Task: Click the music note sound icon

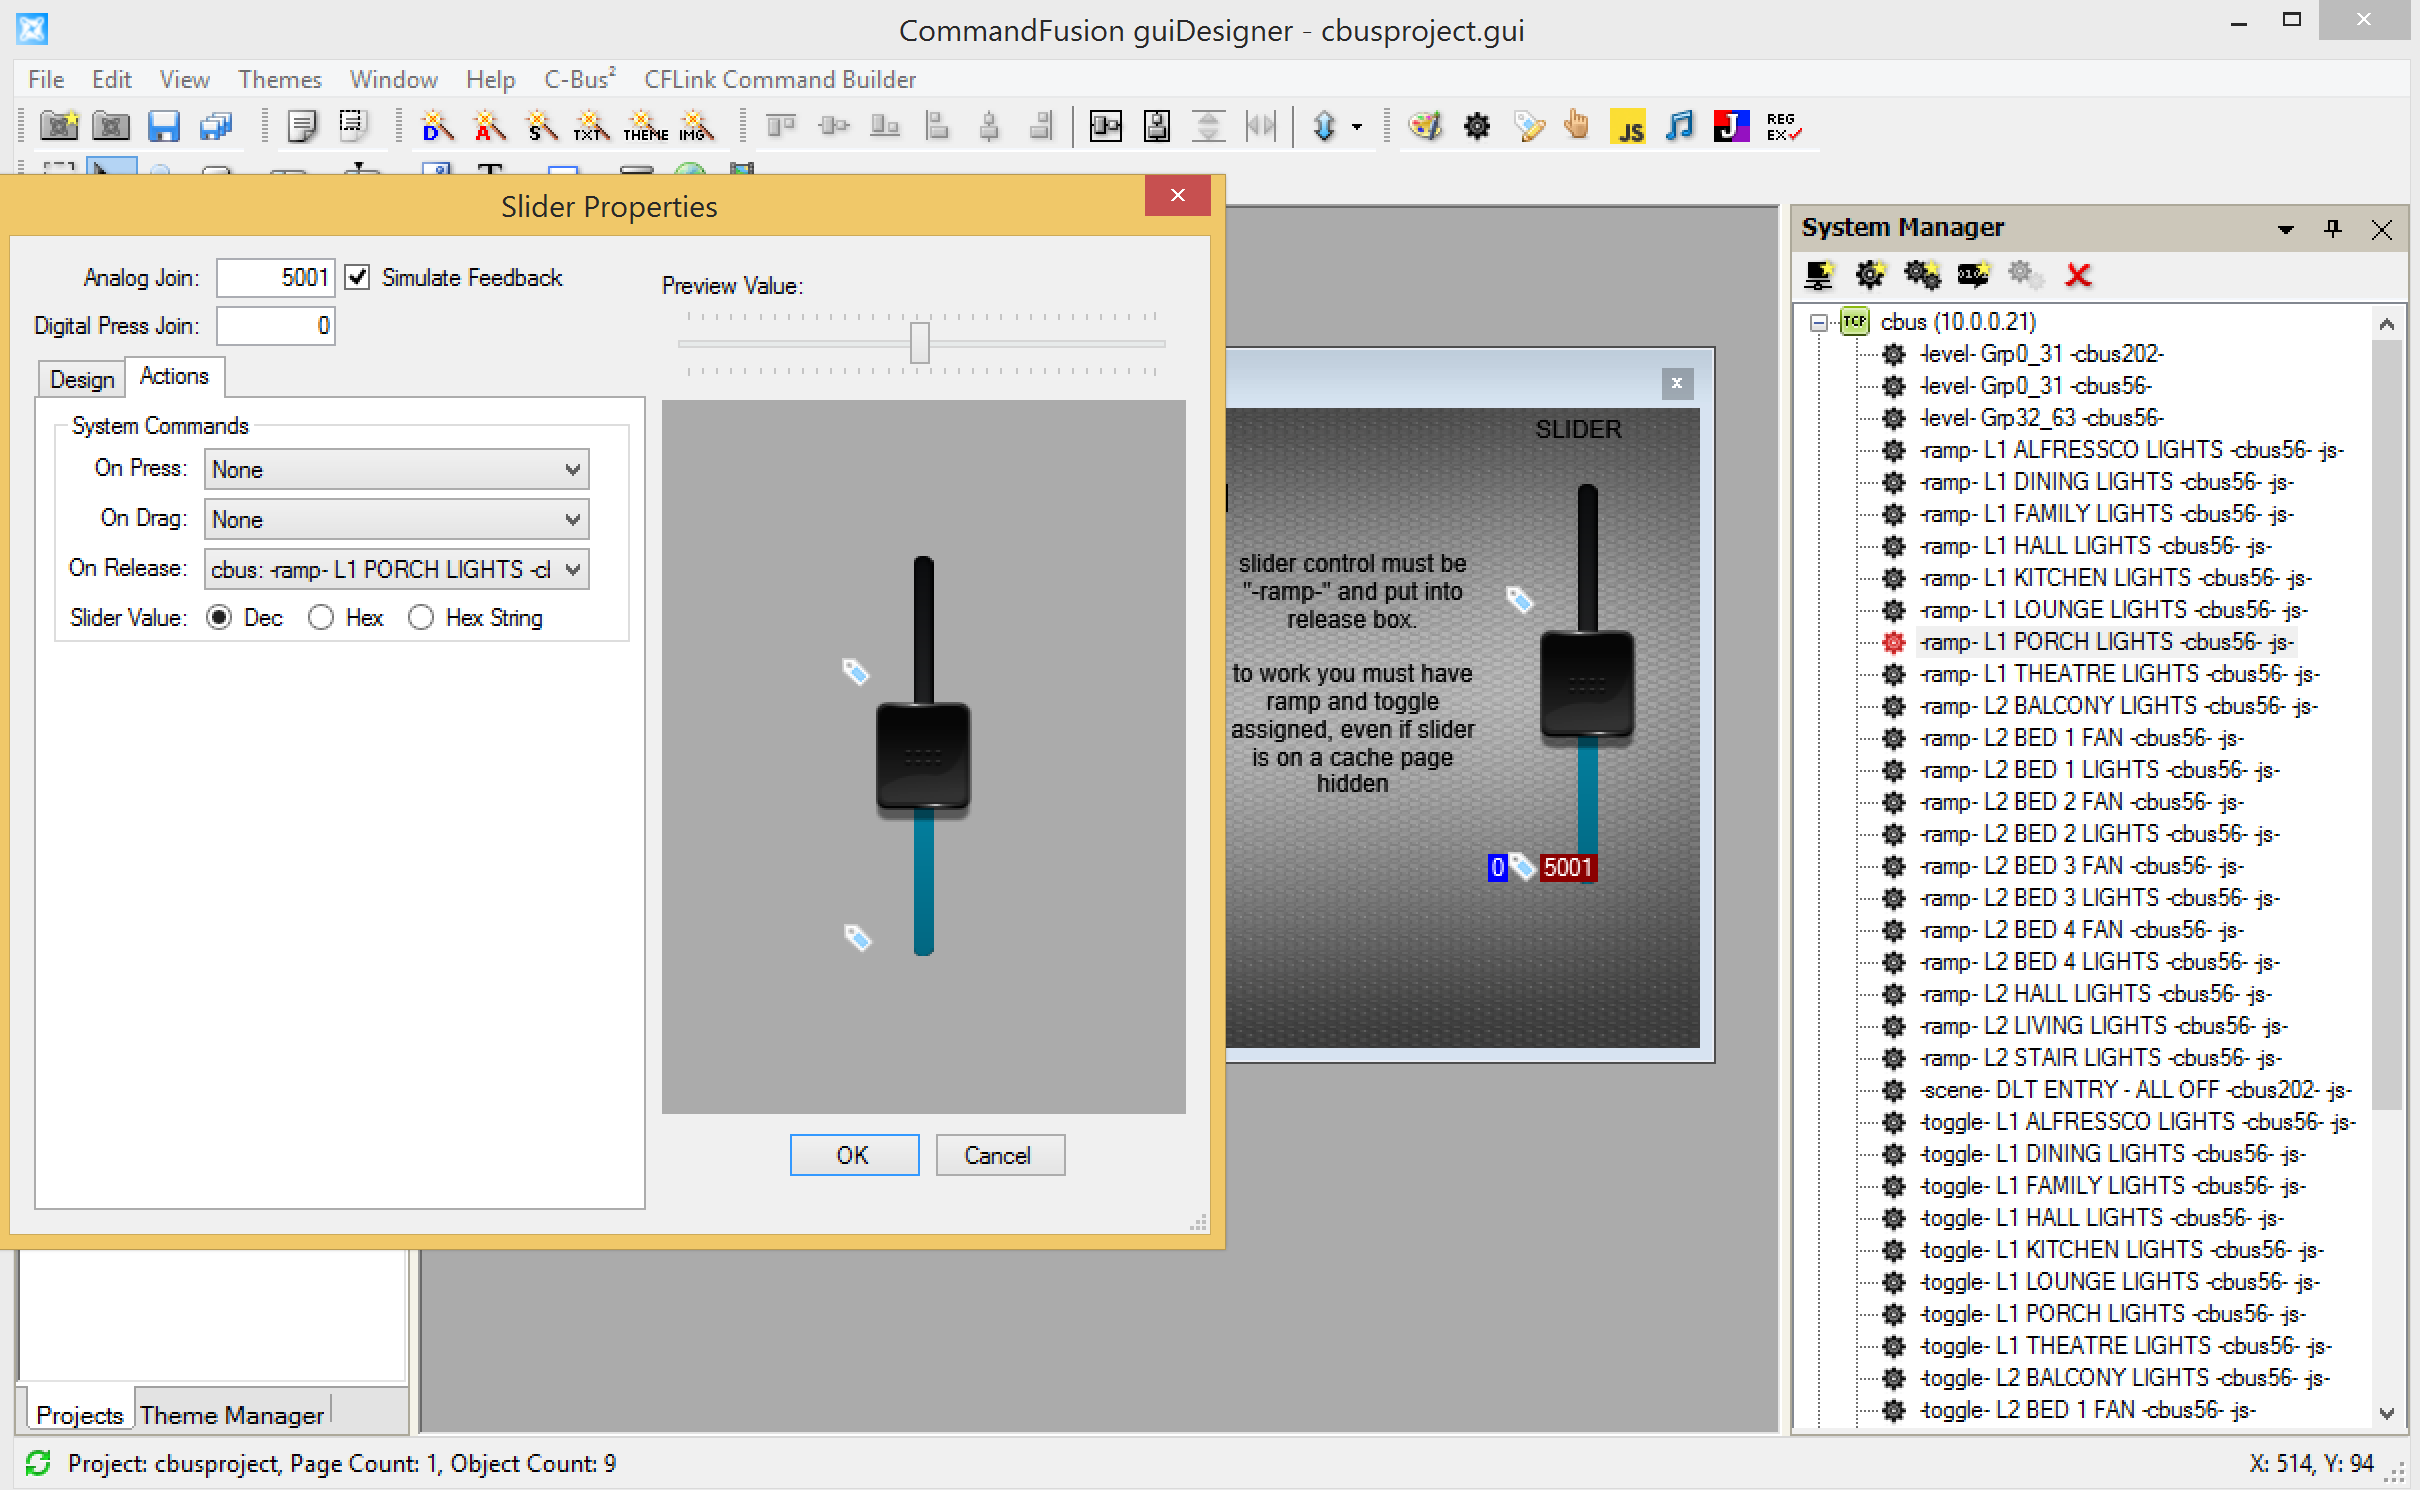Action: pyautogui.click(x=1680, y=127)
